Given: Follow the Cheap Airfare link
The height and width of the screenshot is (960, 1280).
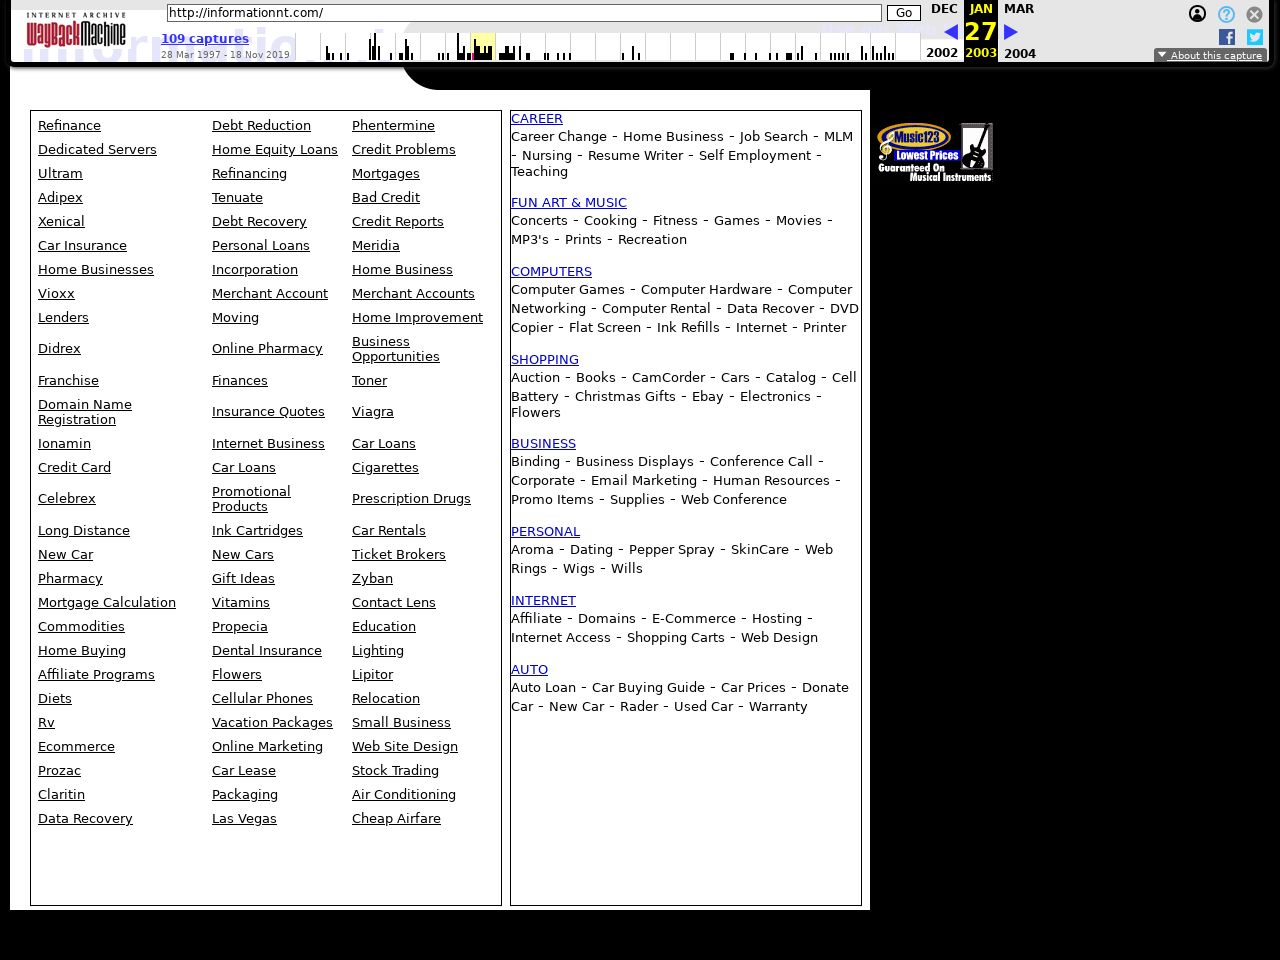Looking at the screenshot, I should [396, 818].
